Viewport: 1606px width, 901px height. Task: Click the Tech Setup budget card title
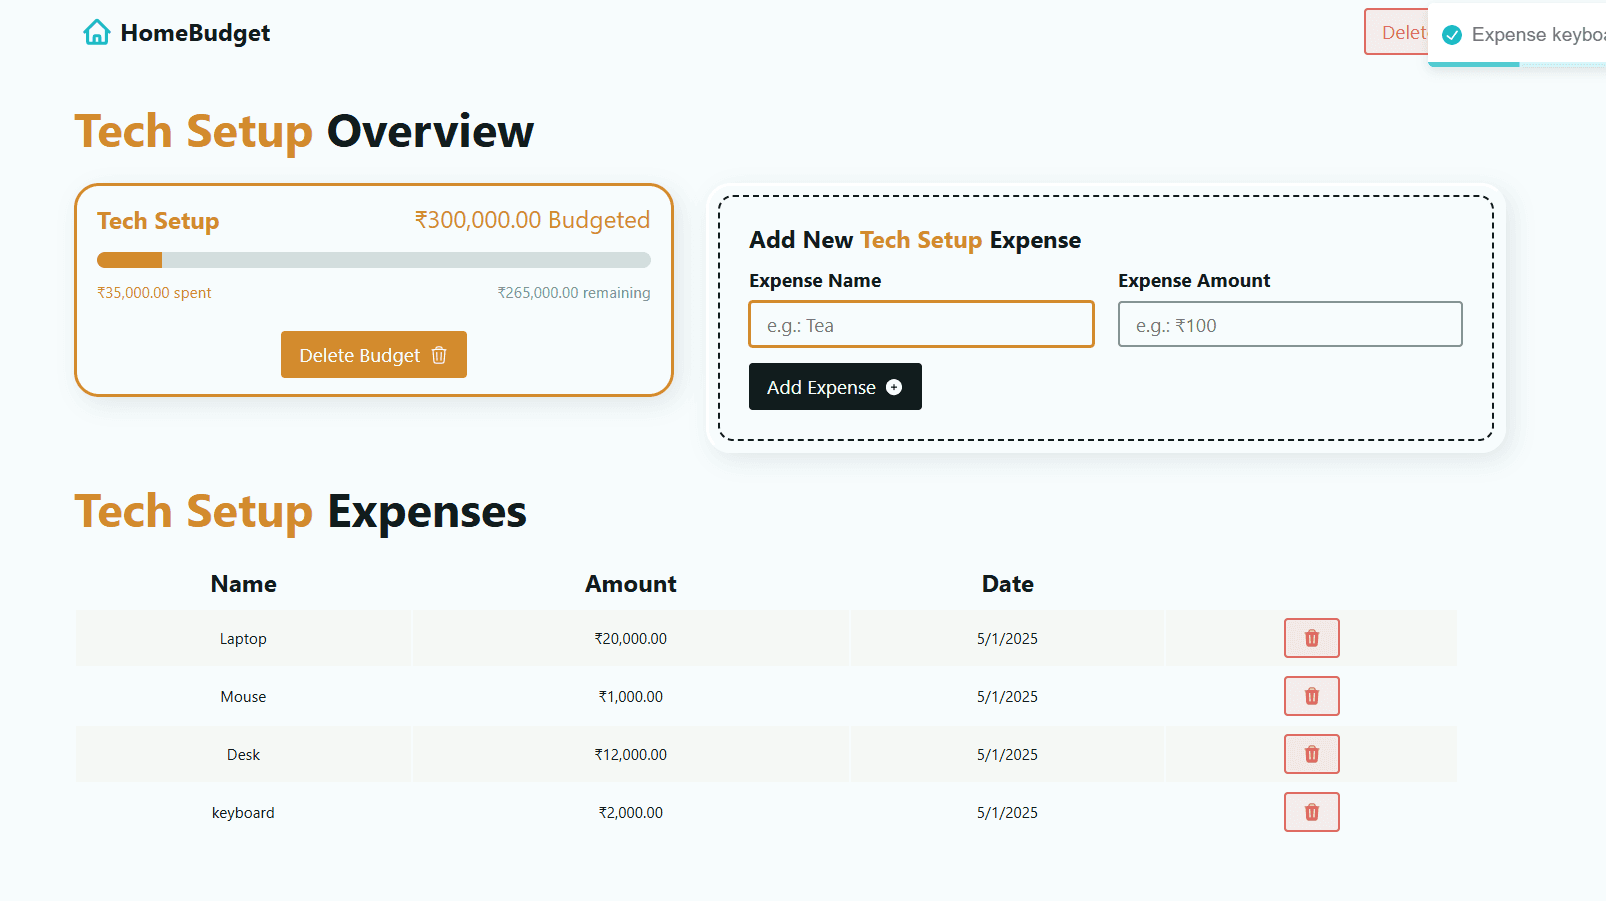158,221
